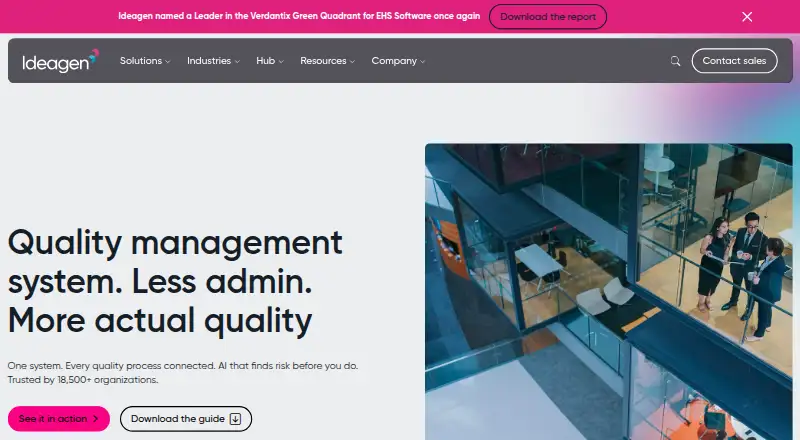
Task: Click Download the report button
Action: (x=548, y=17)
